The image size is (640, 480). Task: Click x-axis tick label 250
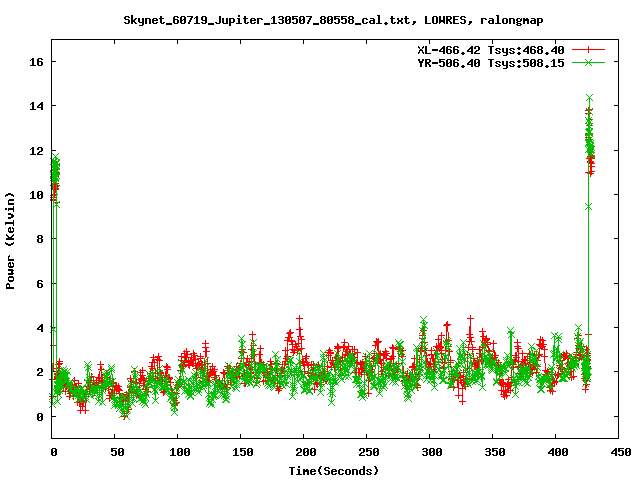[369, 452]
